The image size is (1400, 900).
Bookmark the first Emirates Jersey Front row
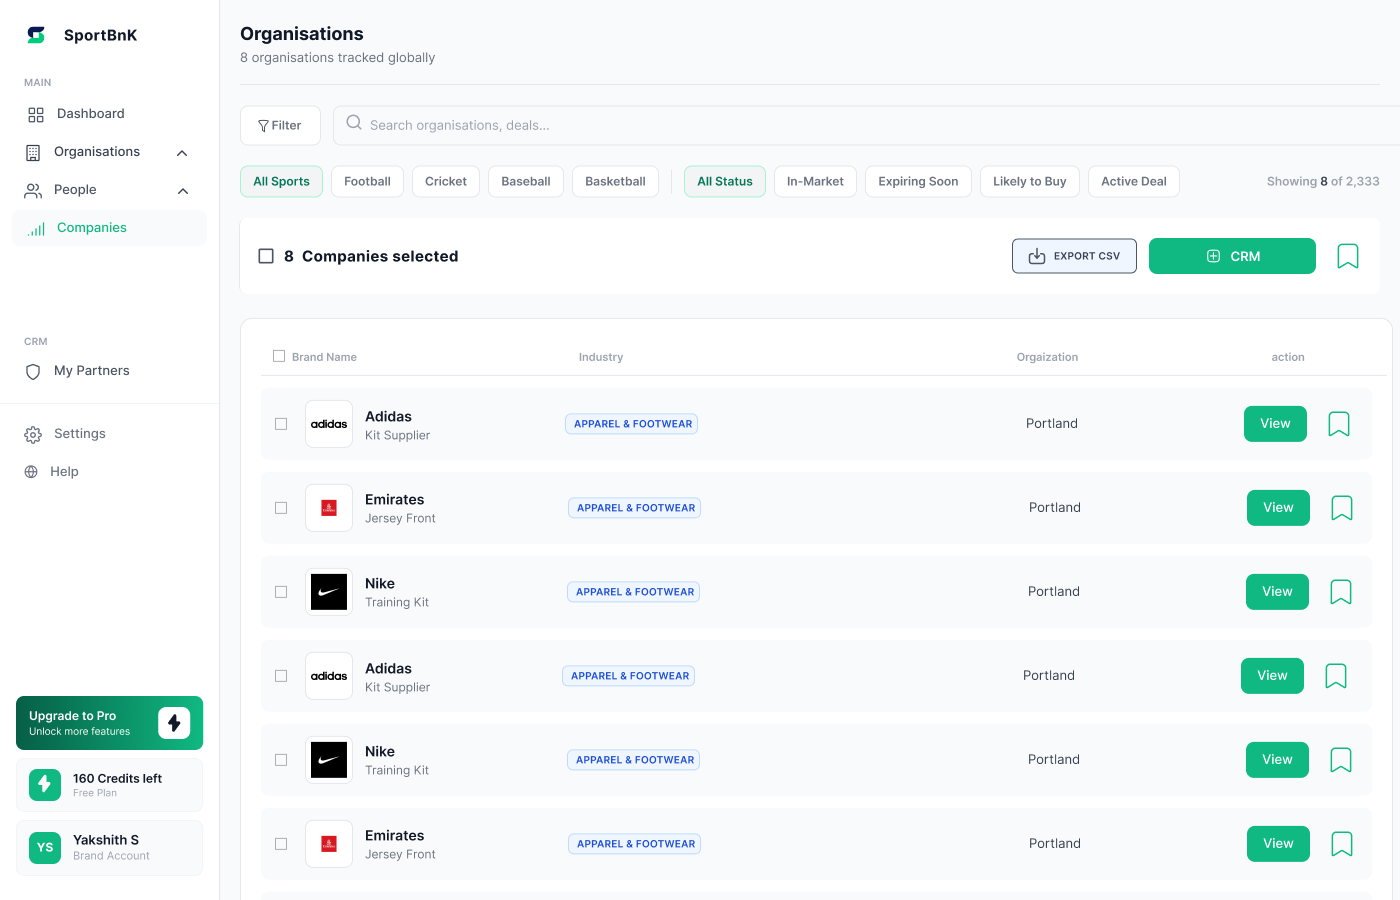click(x=1342, y=508)
